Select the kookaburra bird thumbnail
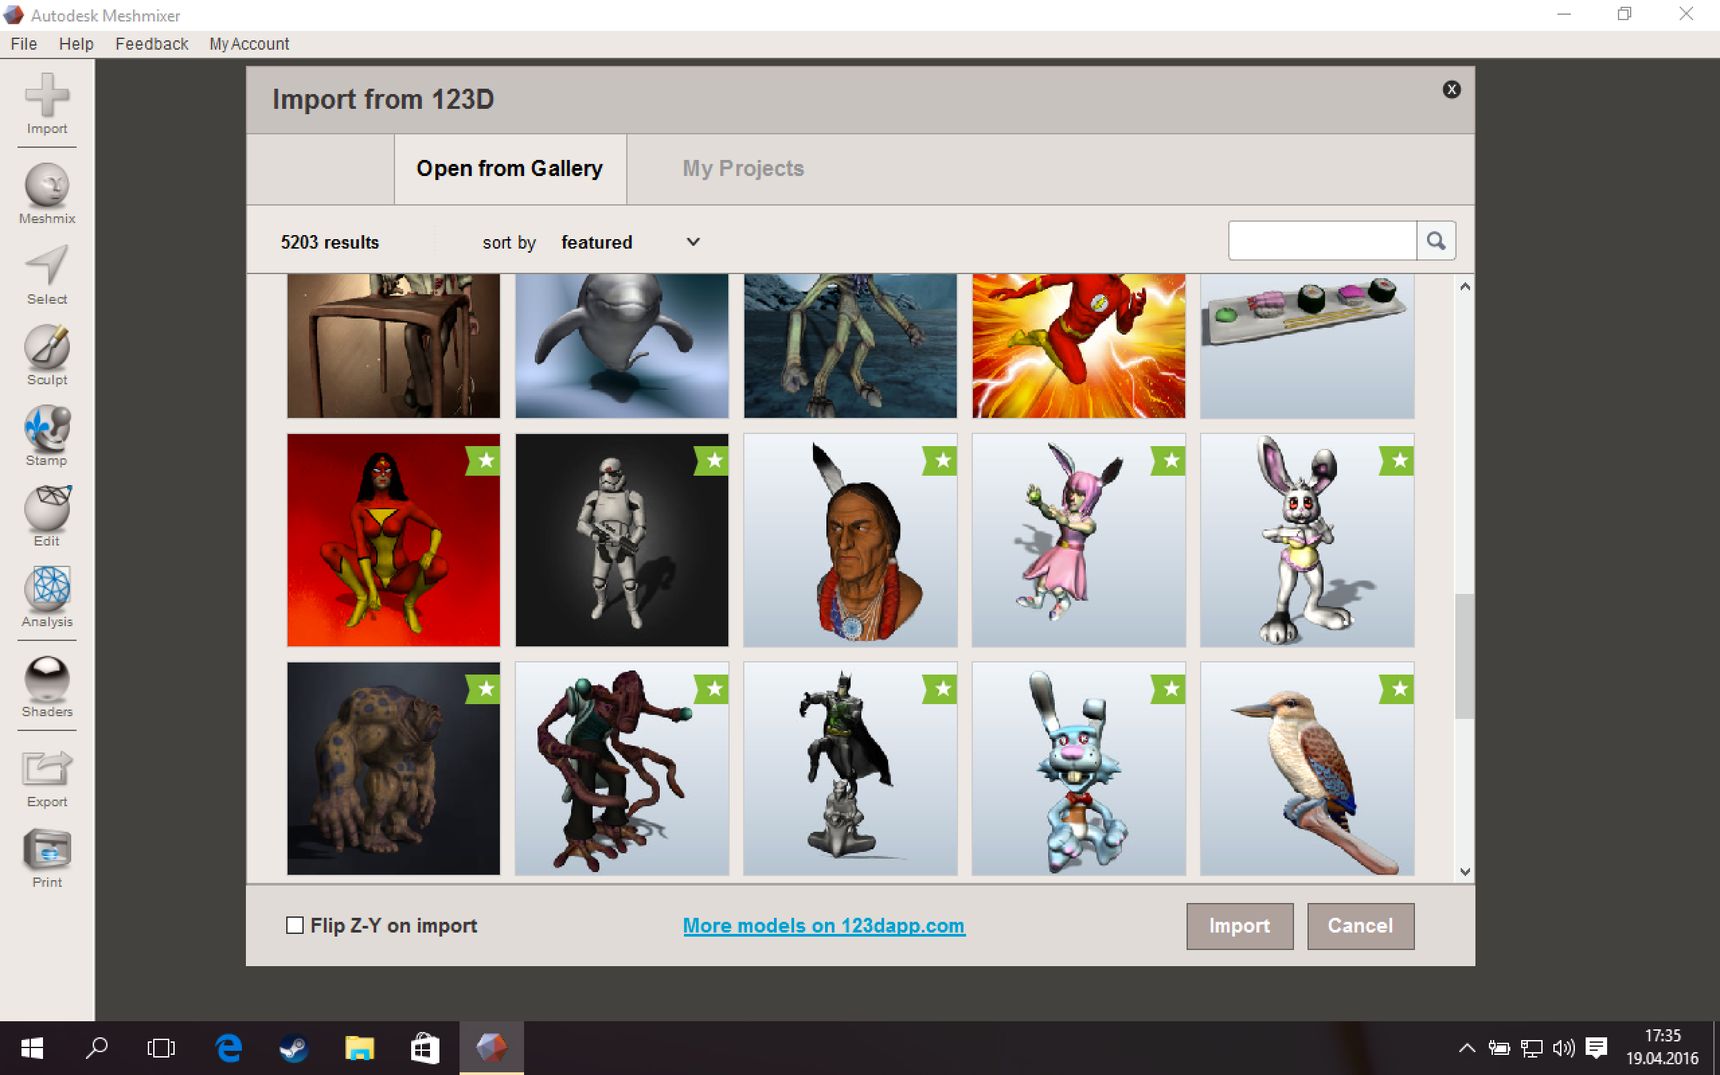 pos(1307,768)
